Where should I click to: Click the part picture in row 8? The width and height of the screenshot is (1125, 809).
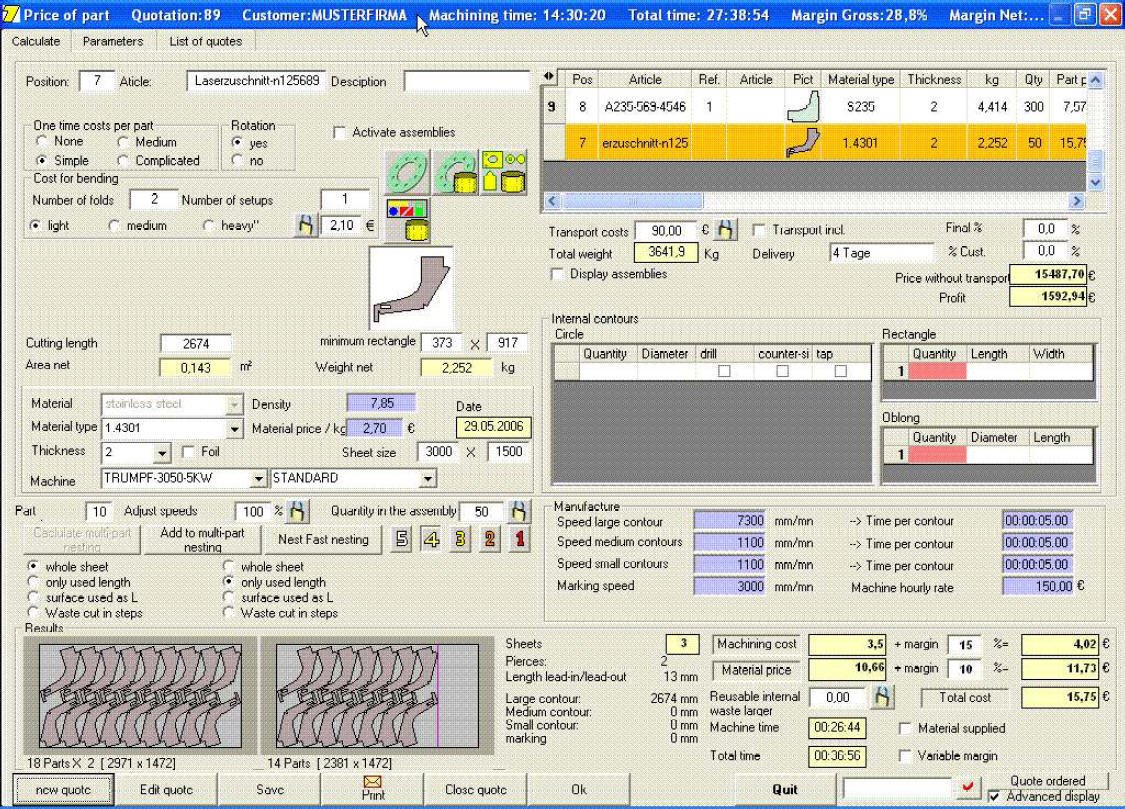(803, 106)
